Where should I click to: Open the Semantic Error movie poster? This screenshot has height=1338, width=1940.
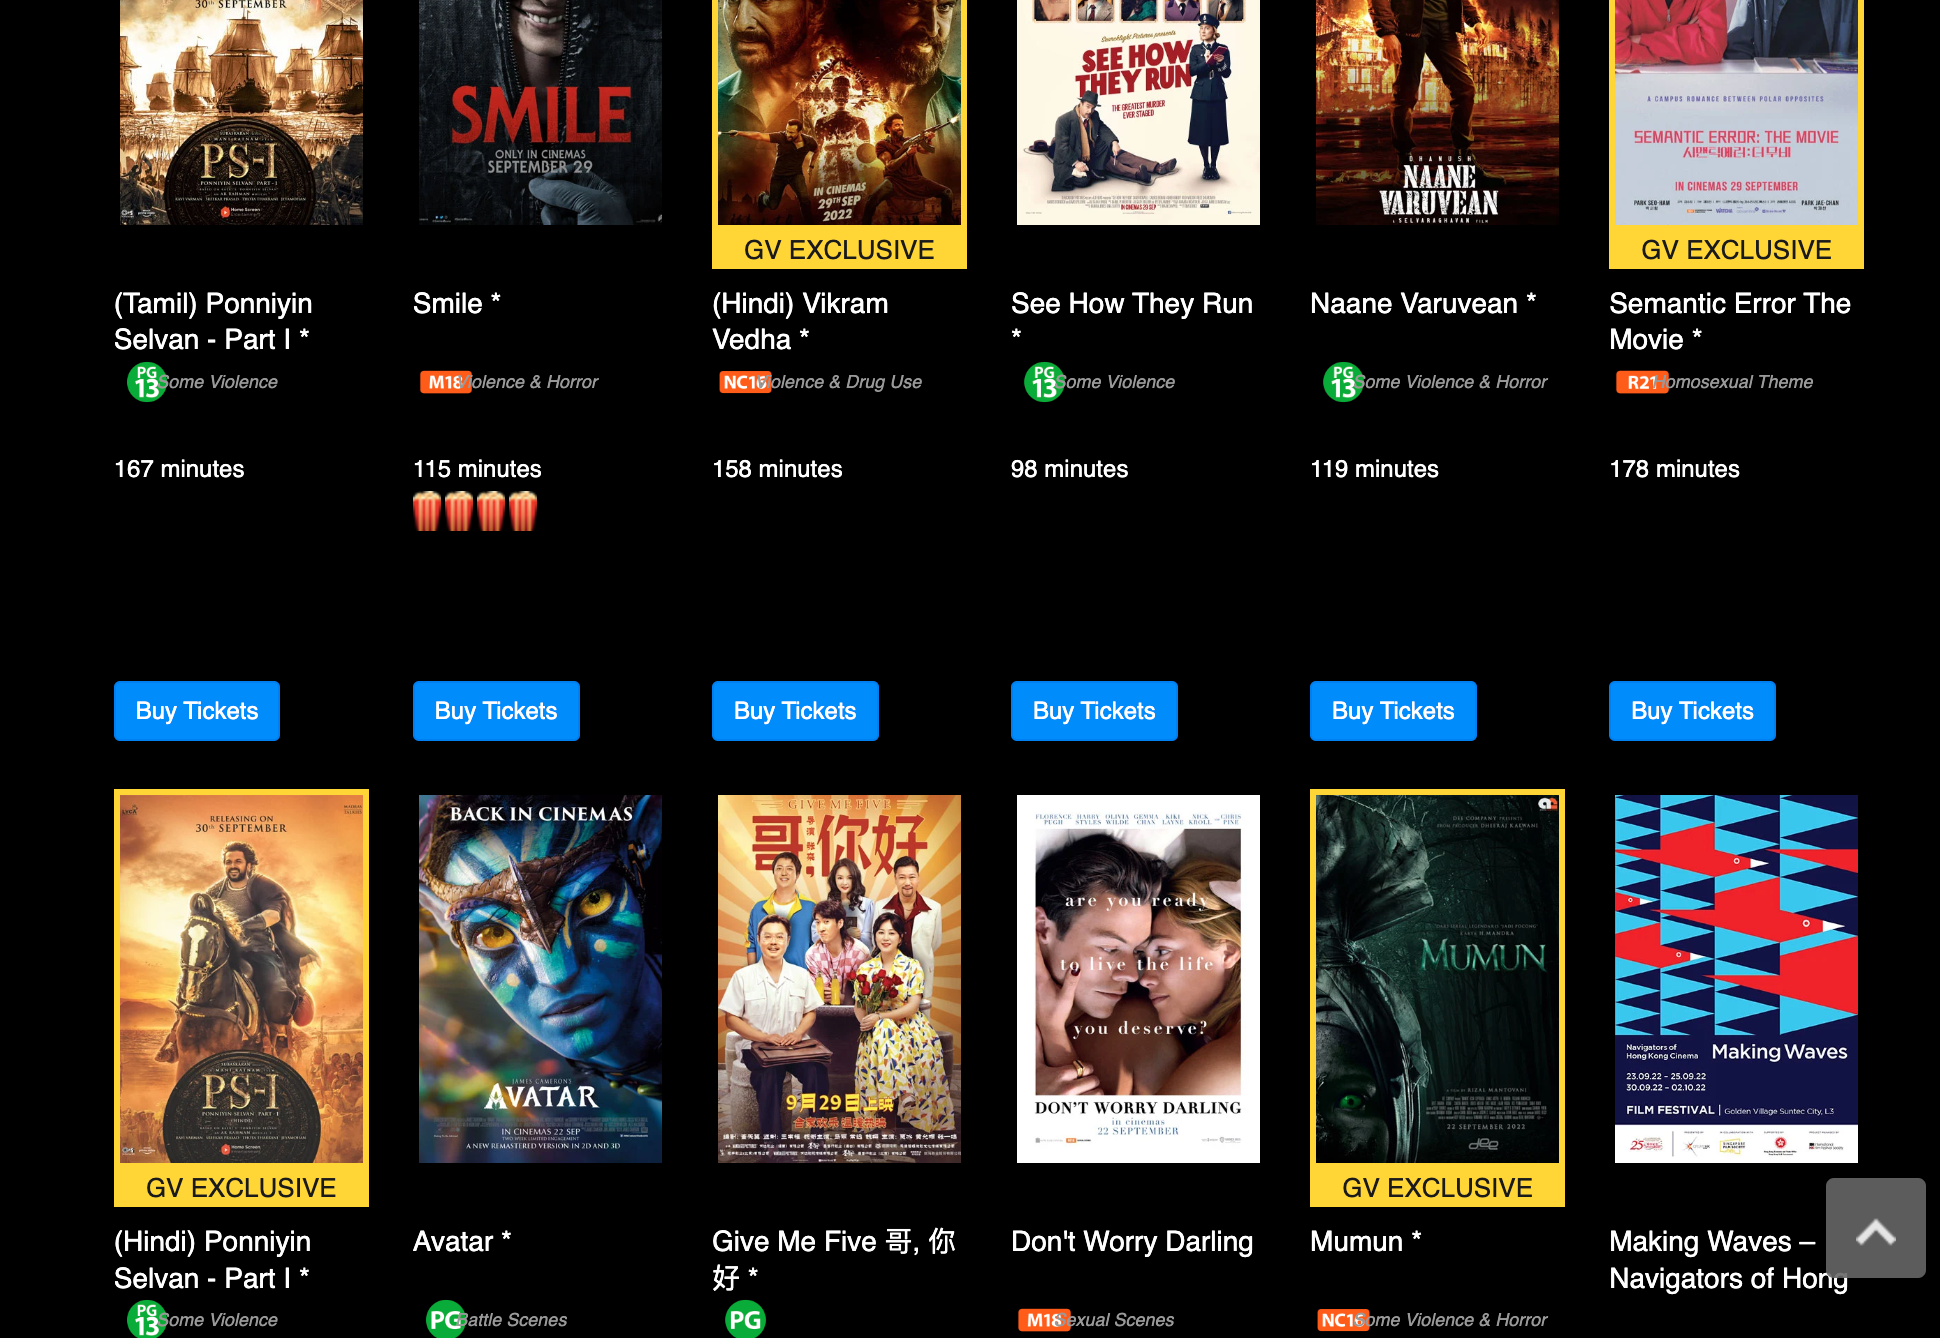(1736, 112)
